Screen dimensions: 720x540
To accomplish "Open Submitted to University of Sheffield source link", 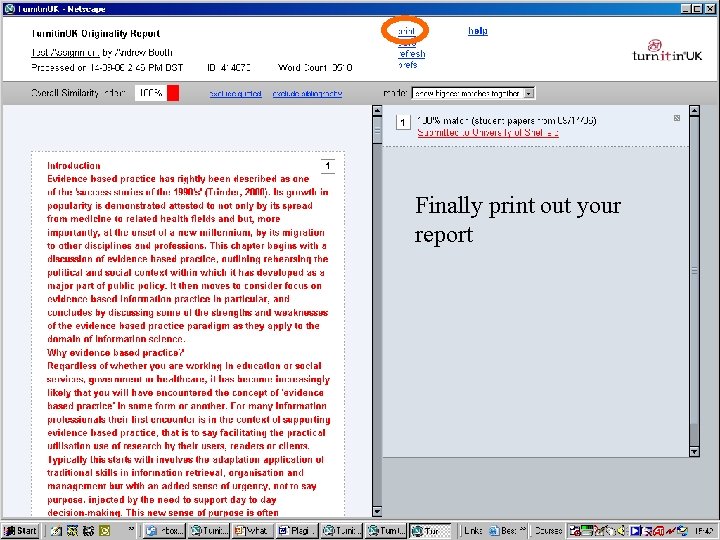I will (488, 133).
